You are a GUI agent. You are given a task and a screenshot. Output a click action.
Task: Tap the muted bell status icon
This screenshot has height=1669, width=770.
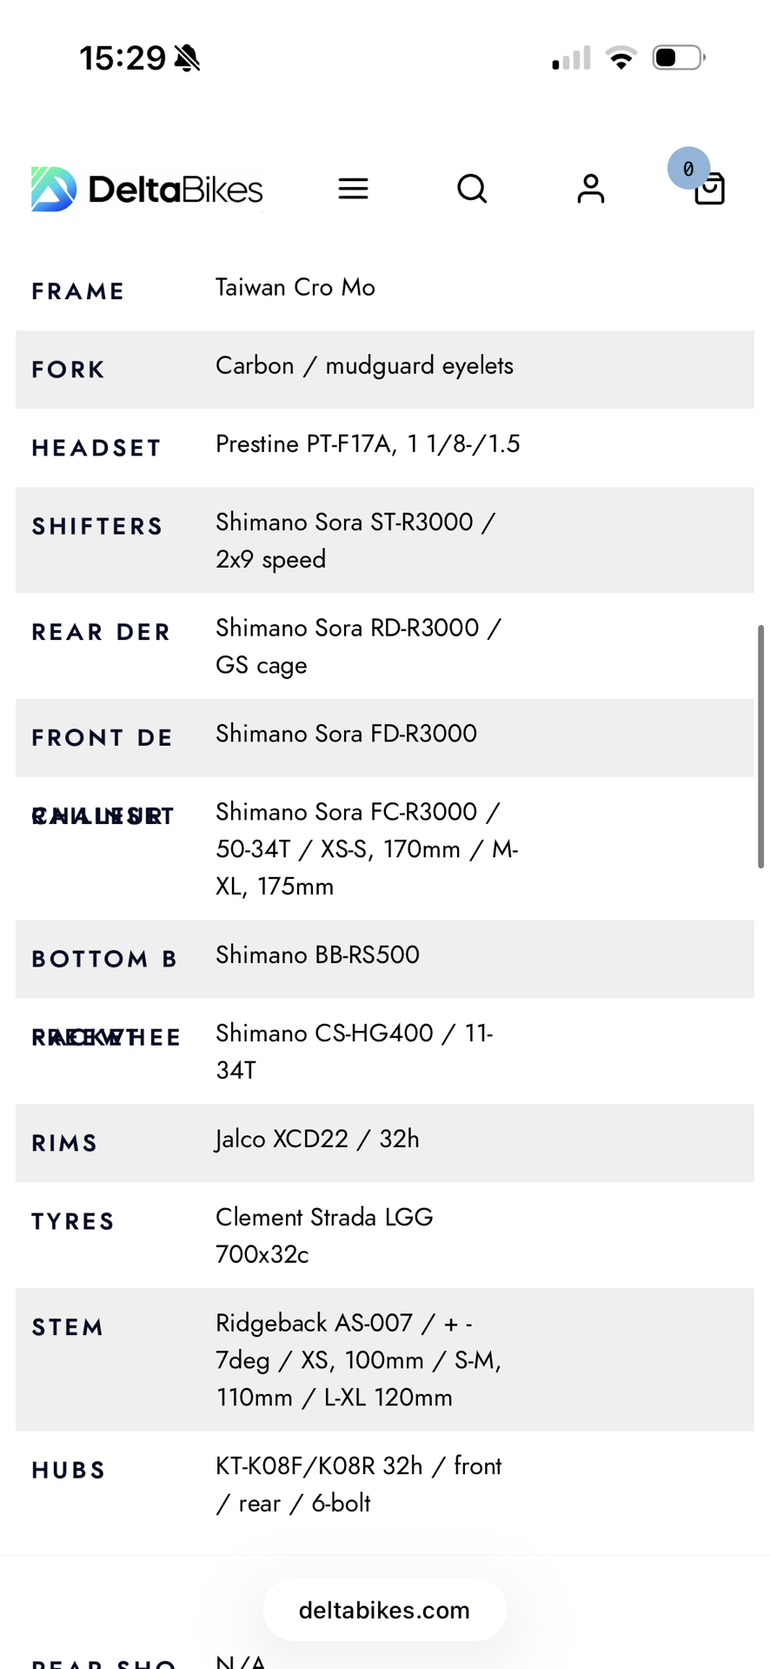click(187, 58)
